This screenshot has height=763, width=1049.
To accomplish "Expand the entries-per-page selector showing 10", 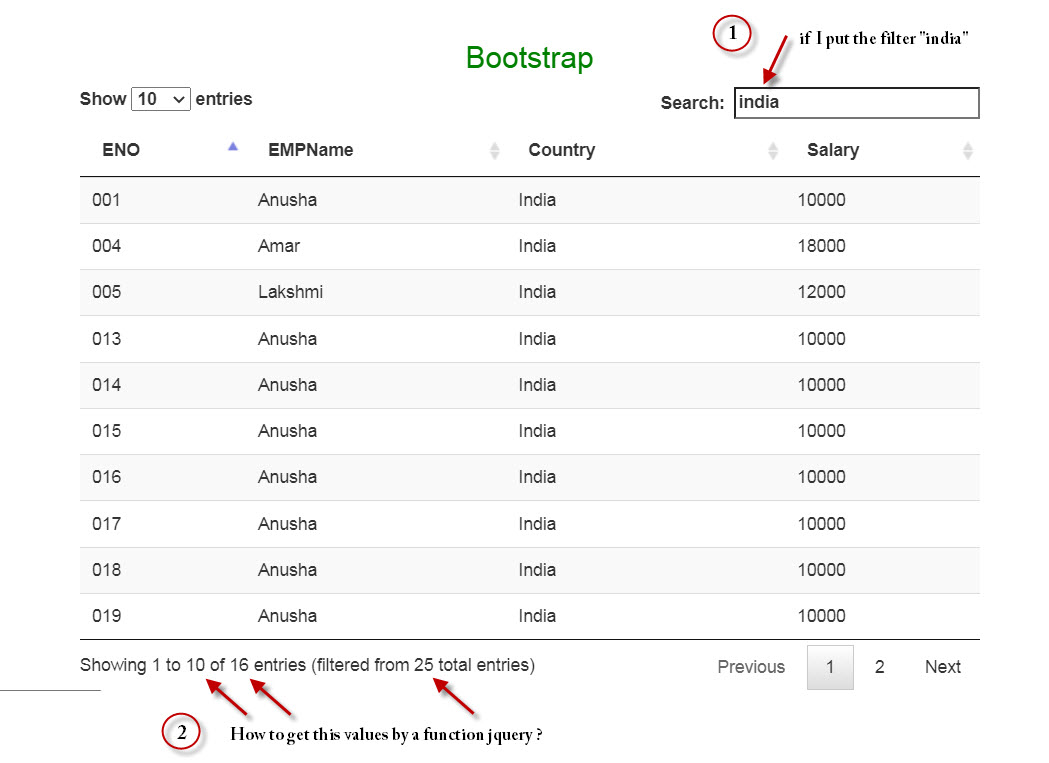I will tap(160, 98).
